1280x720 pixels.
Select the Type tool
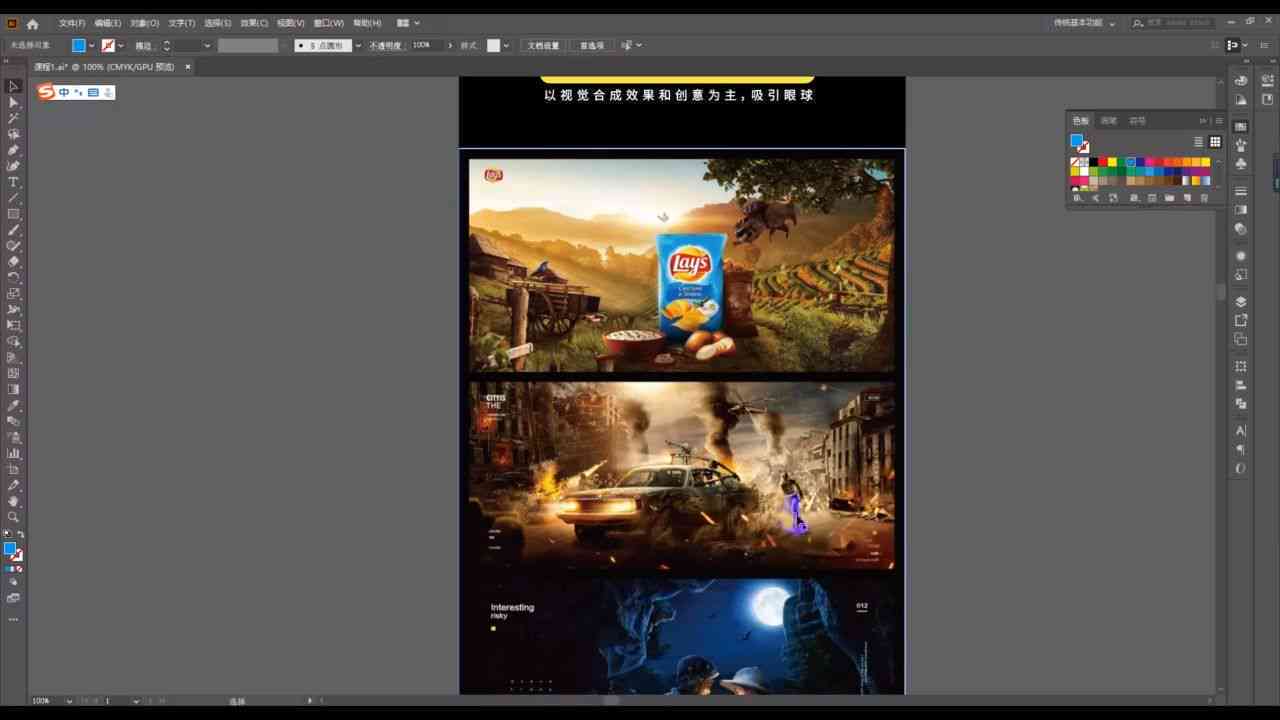[x=14, y=182]
